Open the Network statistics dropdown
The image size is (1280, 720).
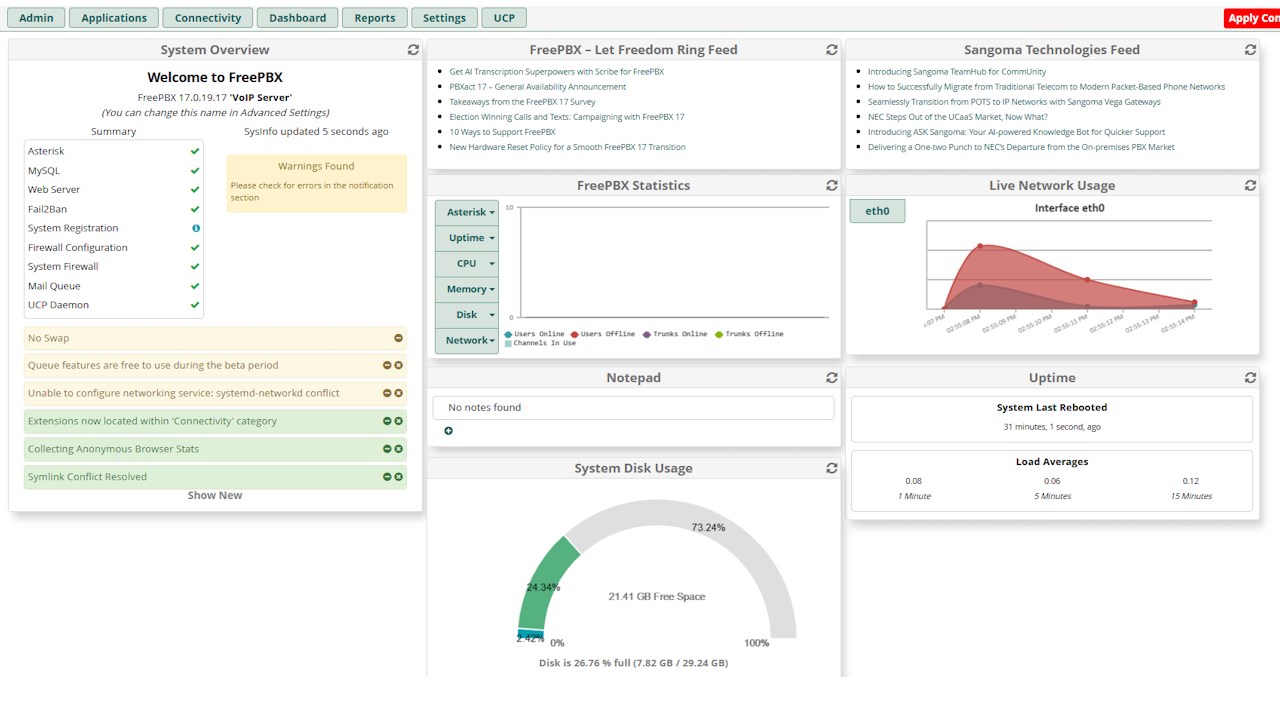point(466,340)
